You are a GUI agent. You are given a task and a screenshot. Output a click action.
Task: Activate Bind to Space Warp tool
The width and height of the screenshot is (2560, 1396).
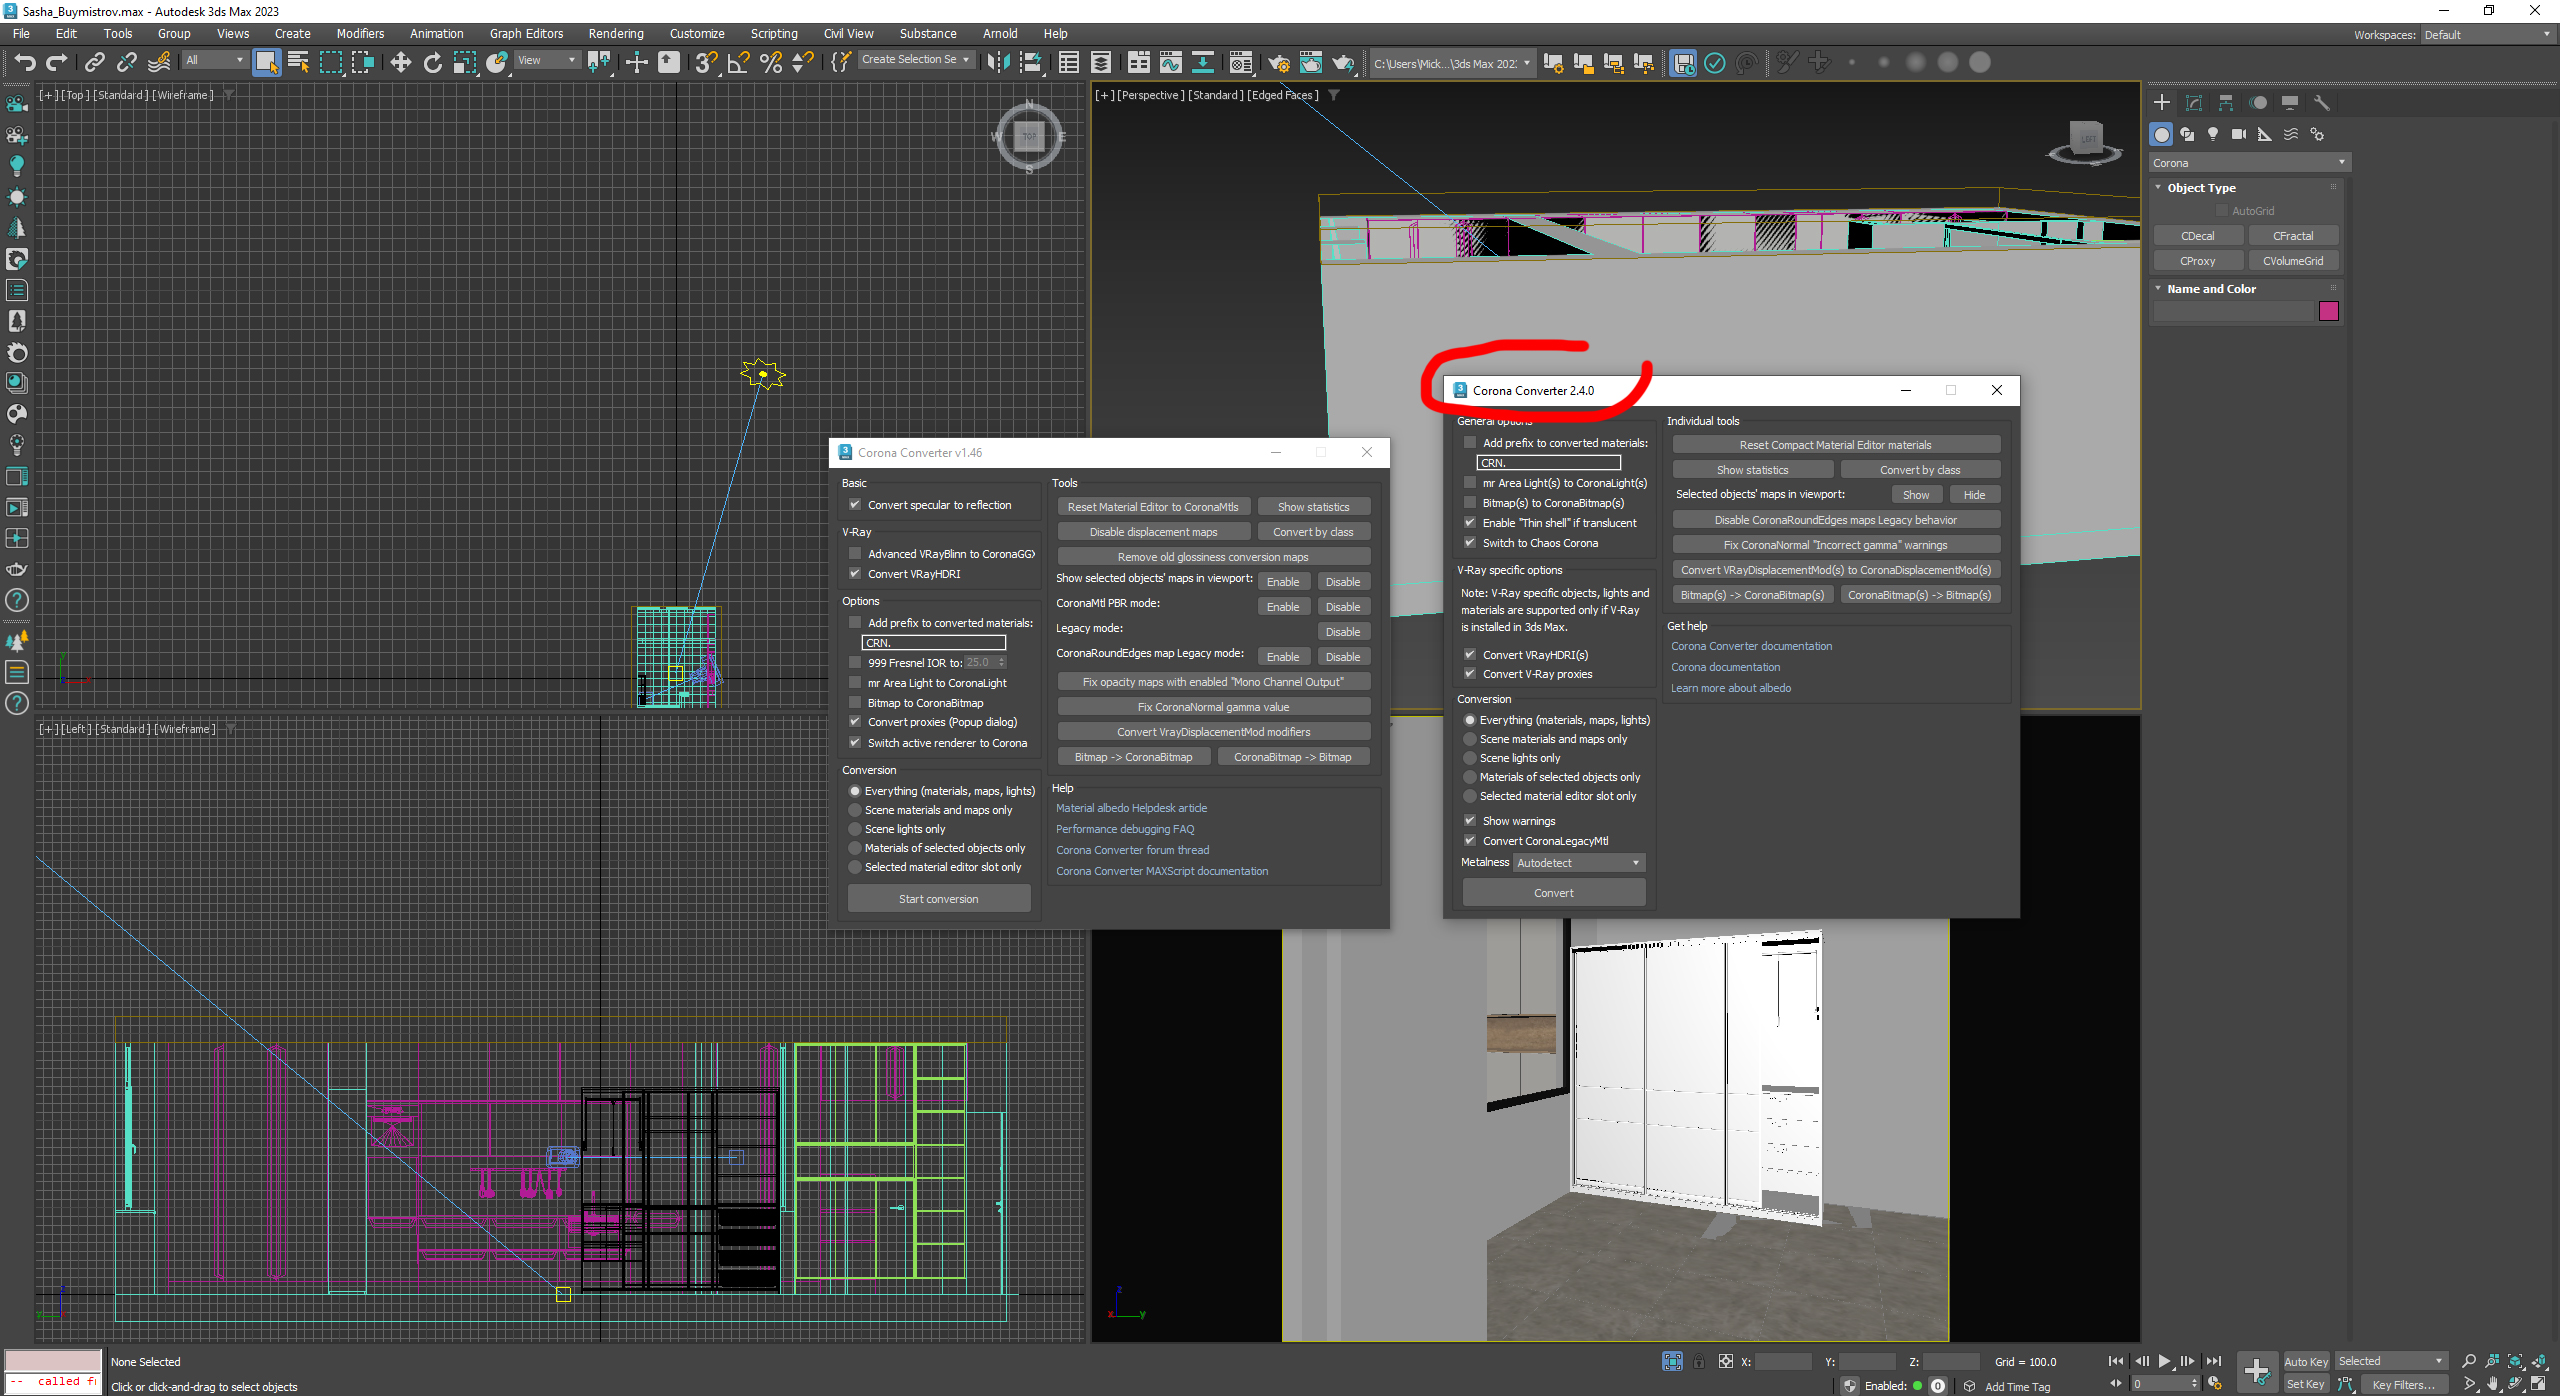coord(159,63)
